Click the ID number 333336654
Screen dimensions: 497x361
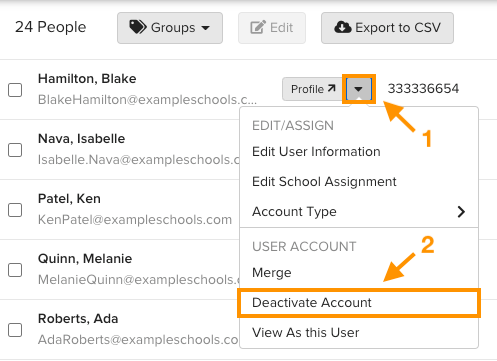point(423,89)
